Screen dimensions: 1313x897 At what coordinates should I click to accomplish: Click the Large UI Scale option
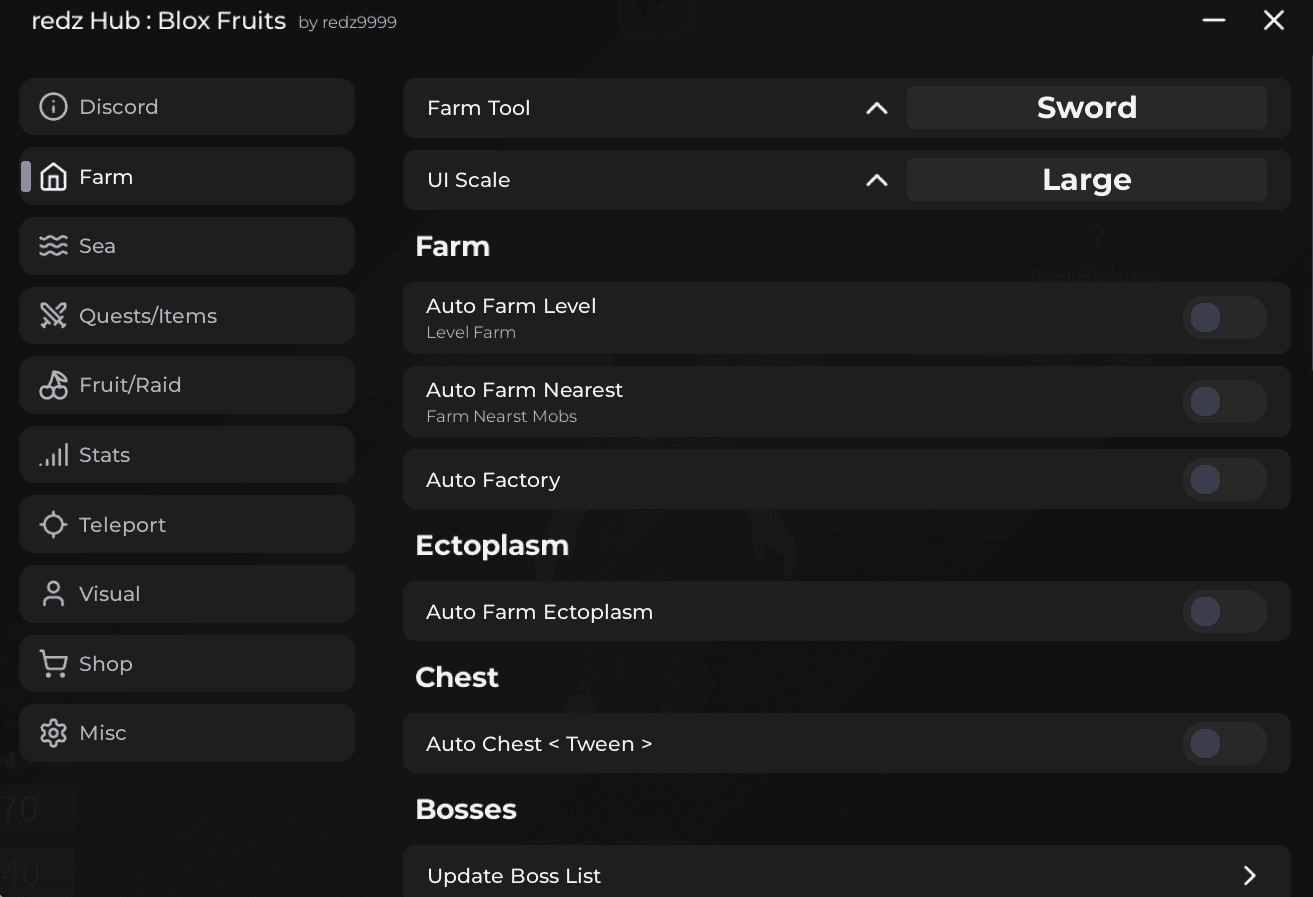click(x=1087, y=180)
